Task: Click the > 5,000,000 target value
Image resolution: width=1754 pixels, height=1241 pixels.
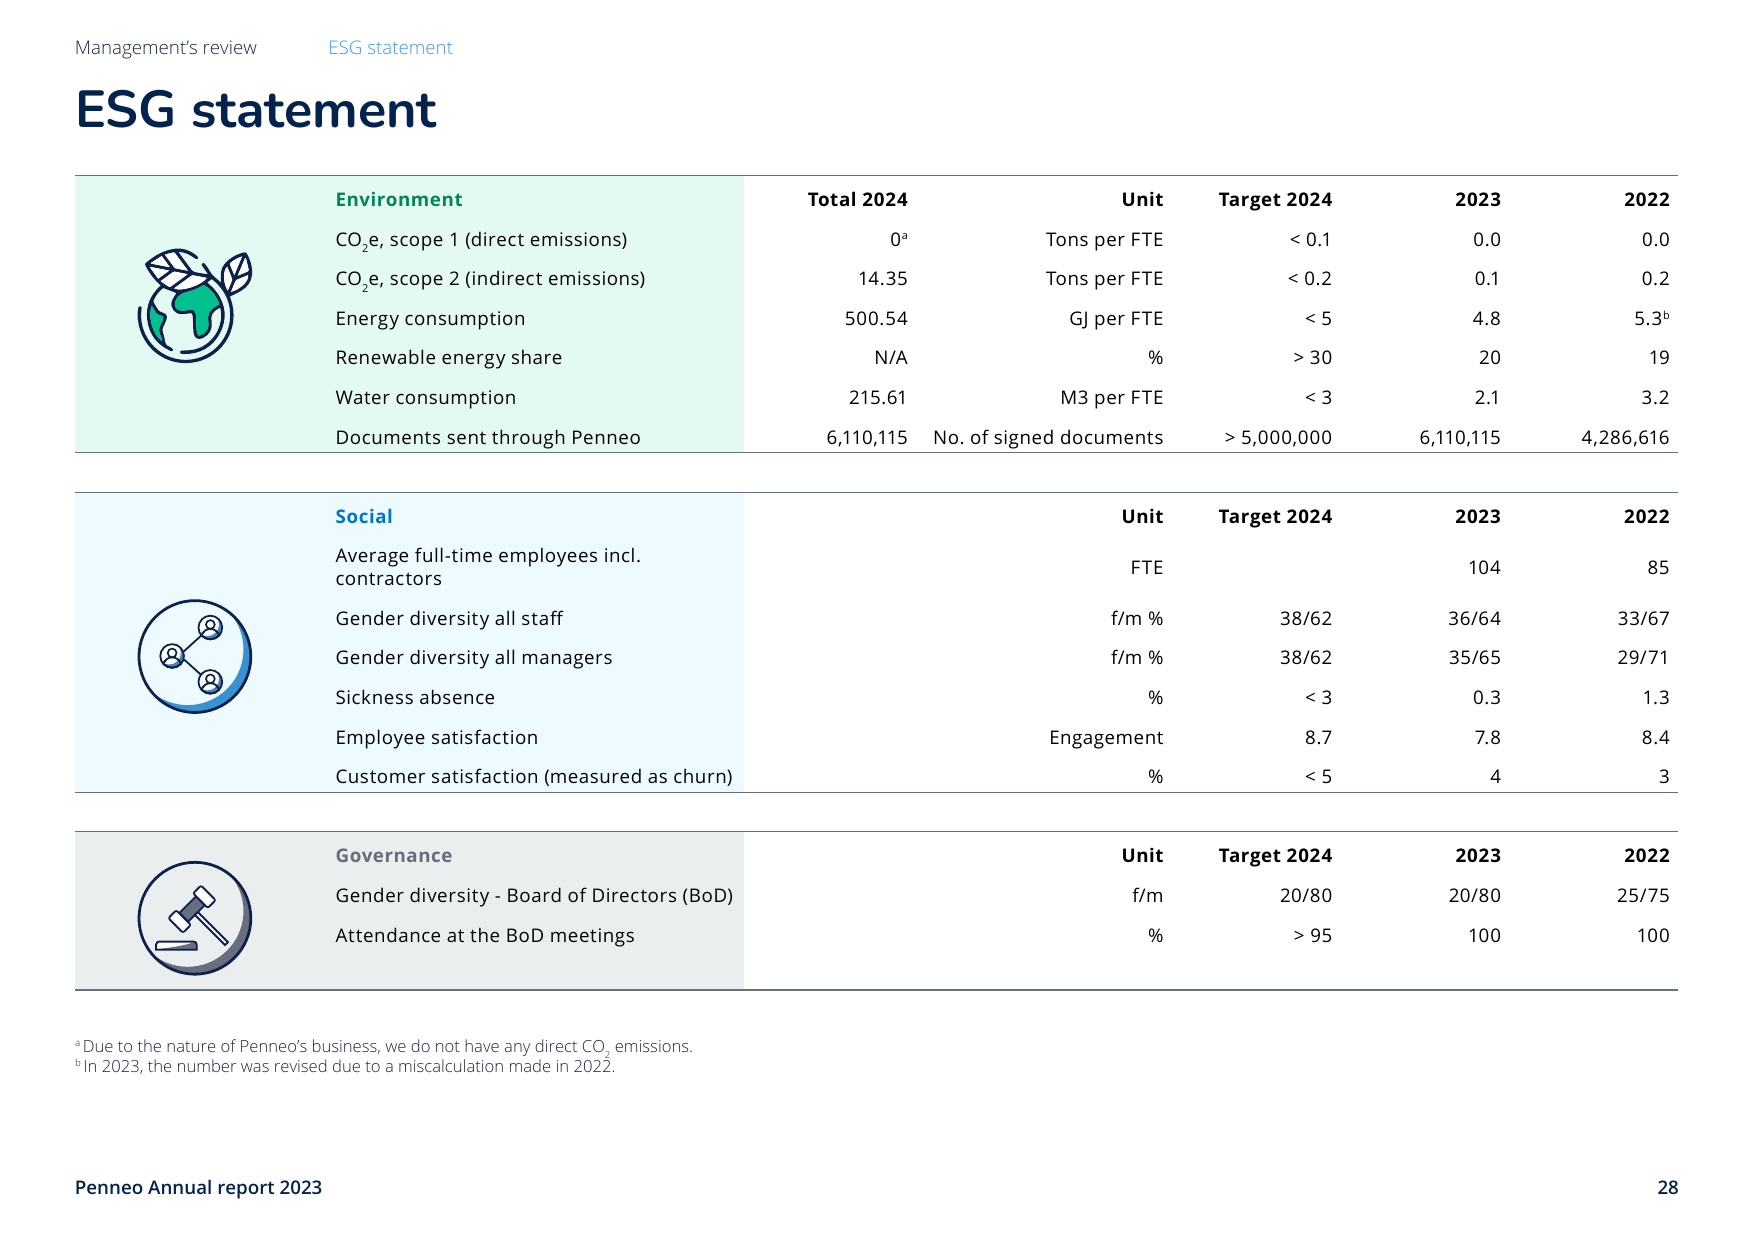Action: [1278, 437]
